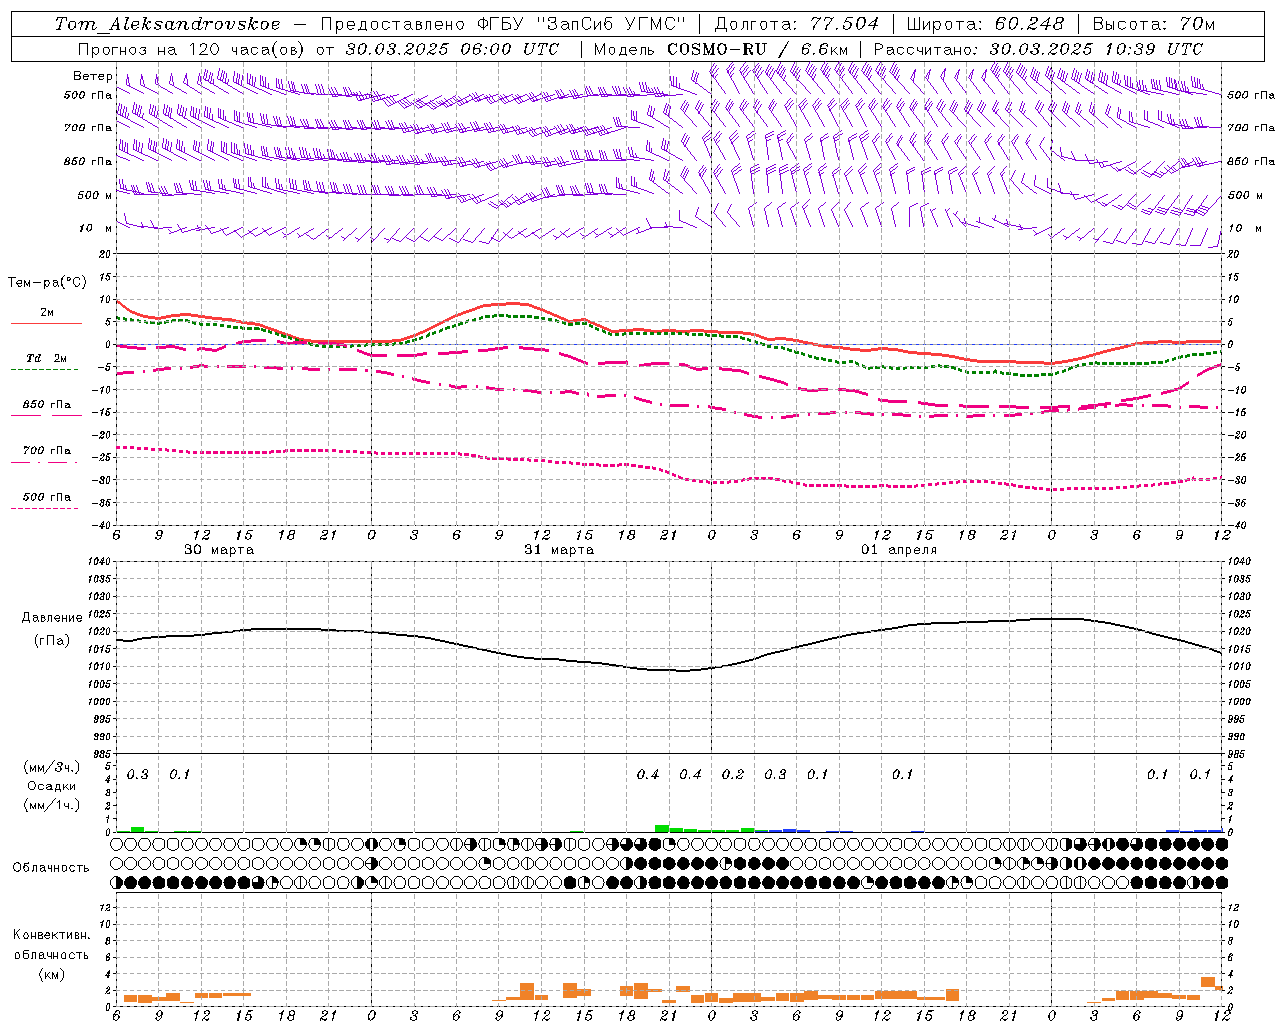Select the Конвективн. panel label
The image size is (1280, 1024).
pos(51,935)
